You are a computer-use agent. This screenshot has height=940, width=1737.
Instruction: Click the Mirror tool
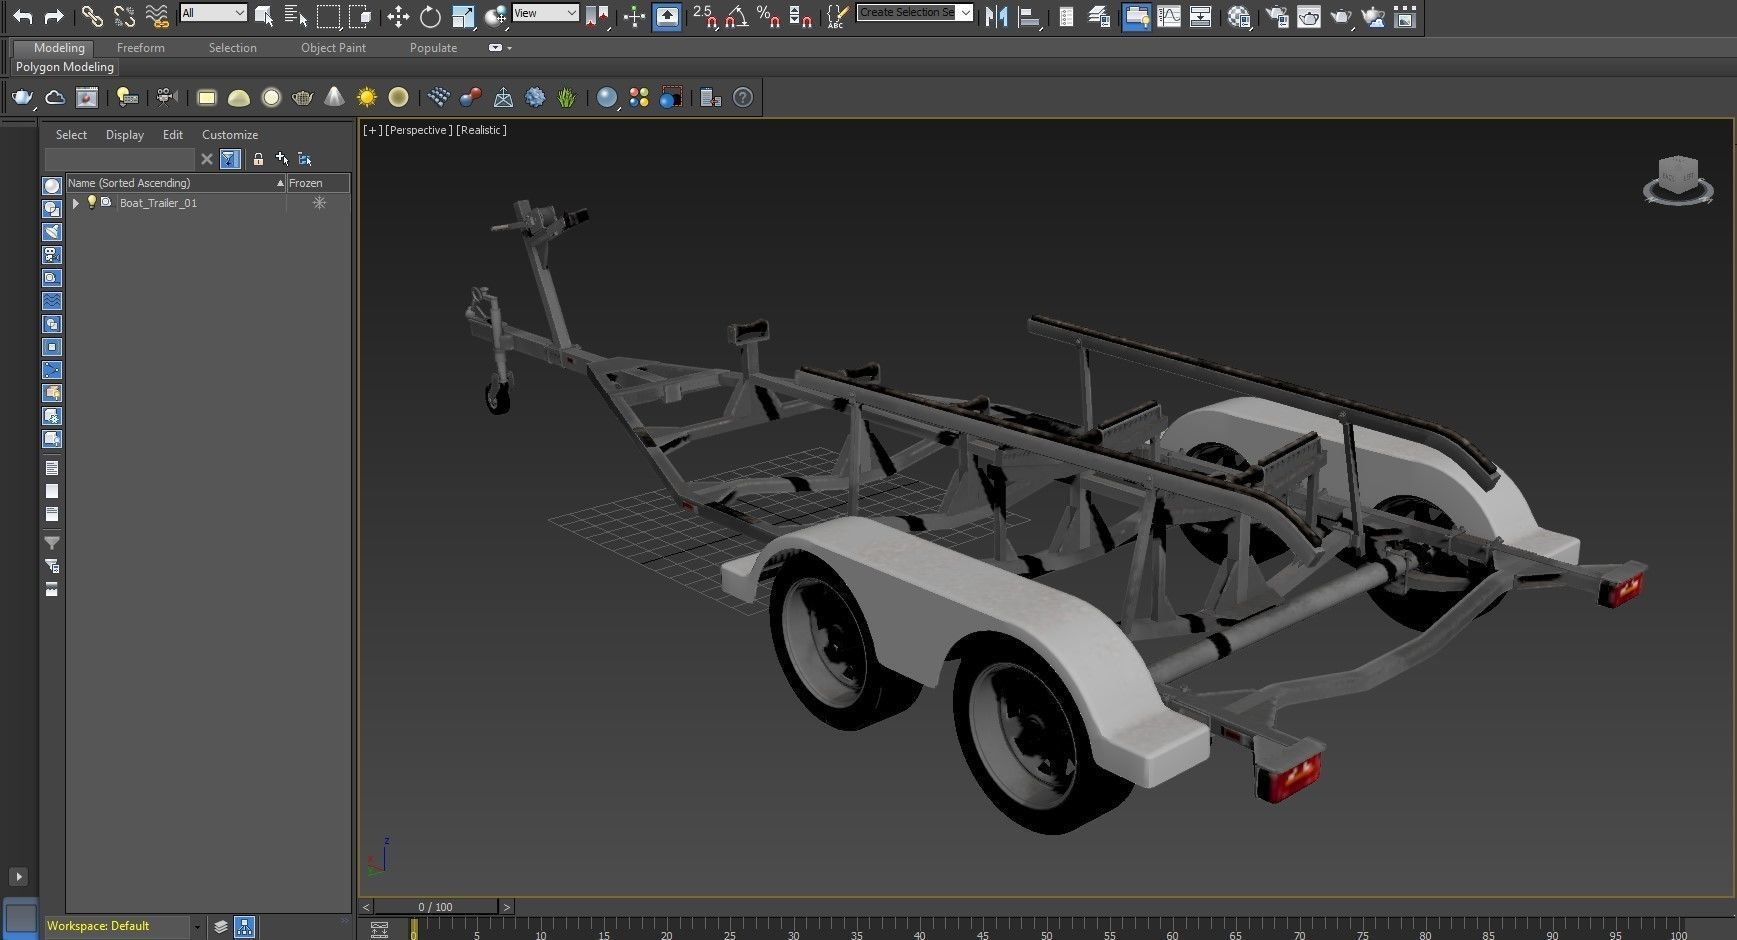(996, 16)
